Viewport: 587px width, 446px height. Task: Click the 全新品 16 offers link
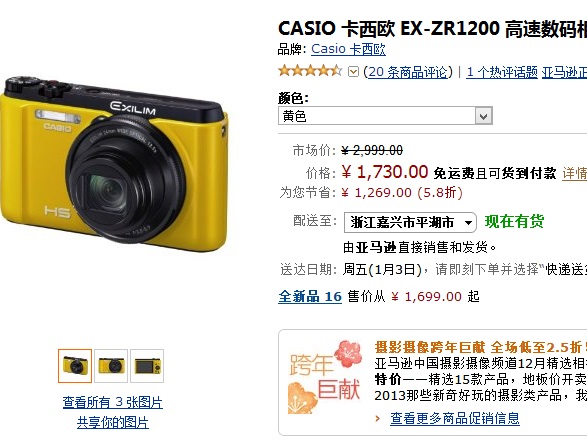310,297
